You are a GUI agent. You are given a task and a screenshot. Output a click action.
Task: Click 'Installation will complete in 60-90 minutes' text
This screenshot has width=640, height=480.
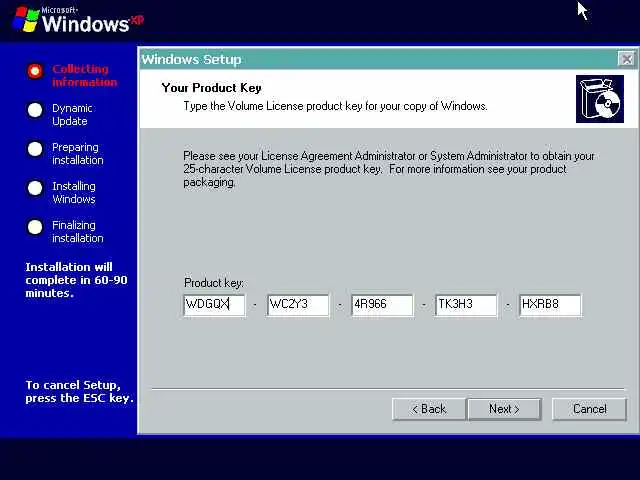pyautogui.click(x=76, y=280)
